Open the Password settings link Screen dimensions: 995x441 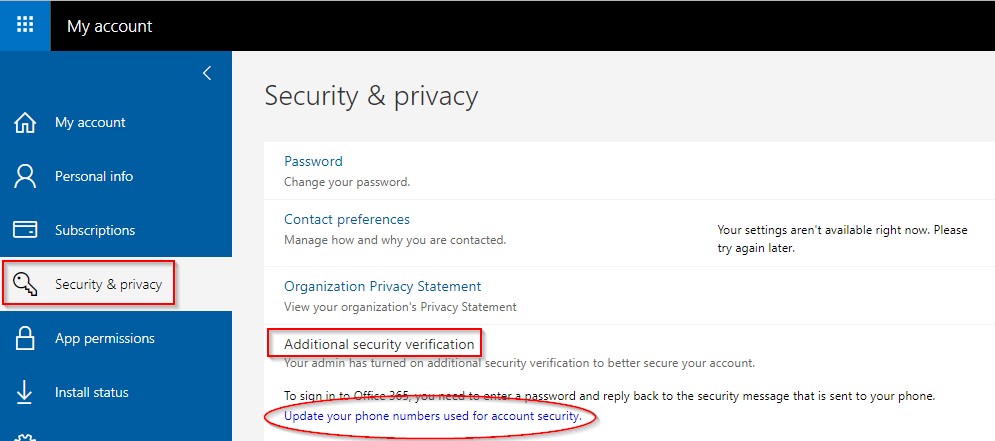click(x=313, y=161)
